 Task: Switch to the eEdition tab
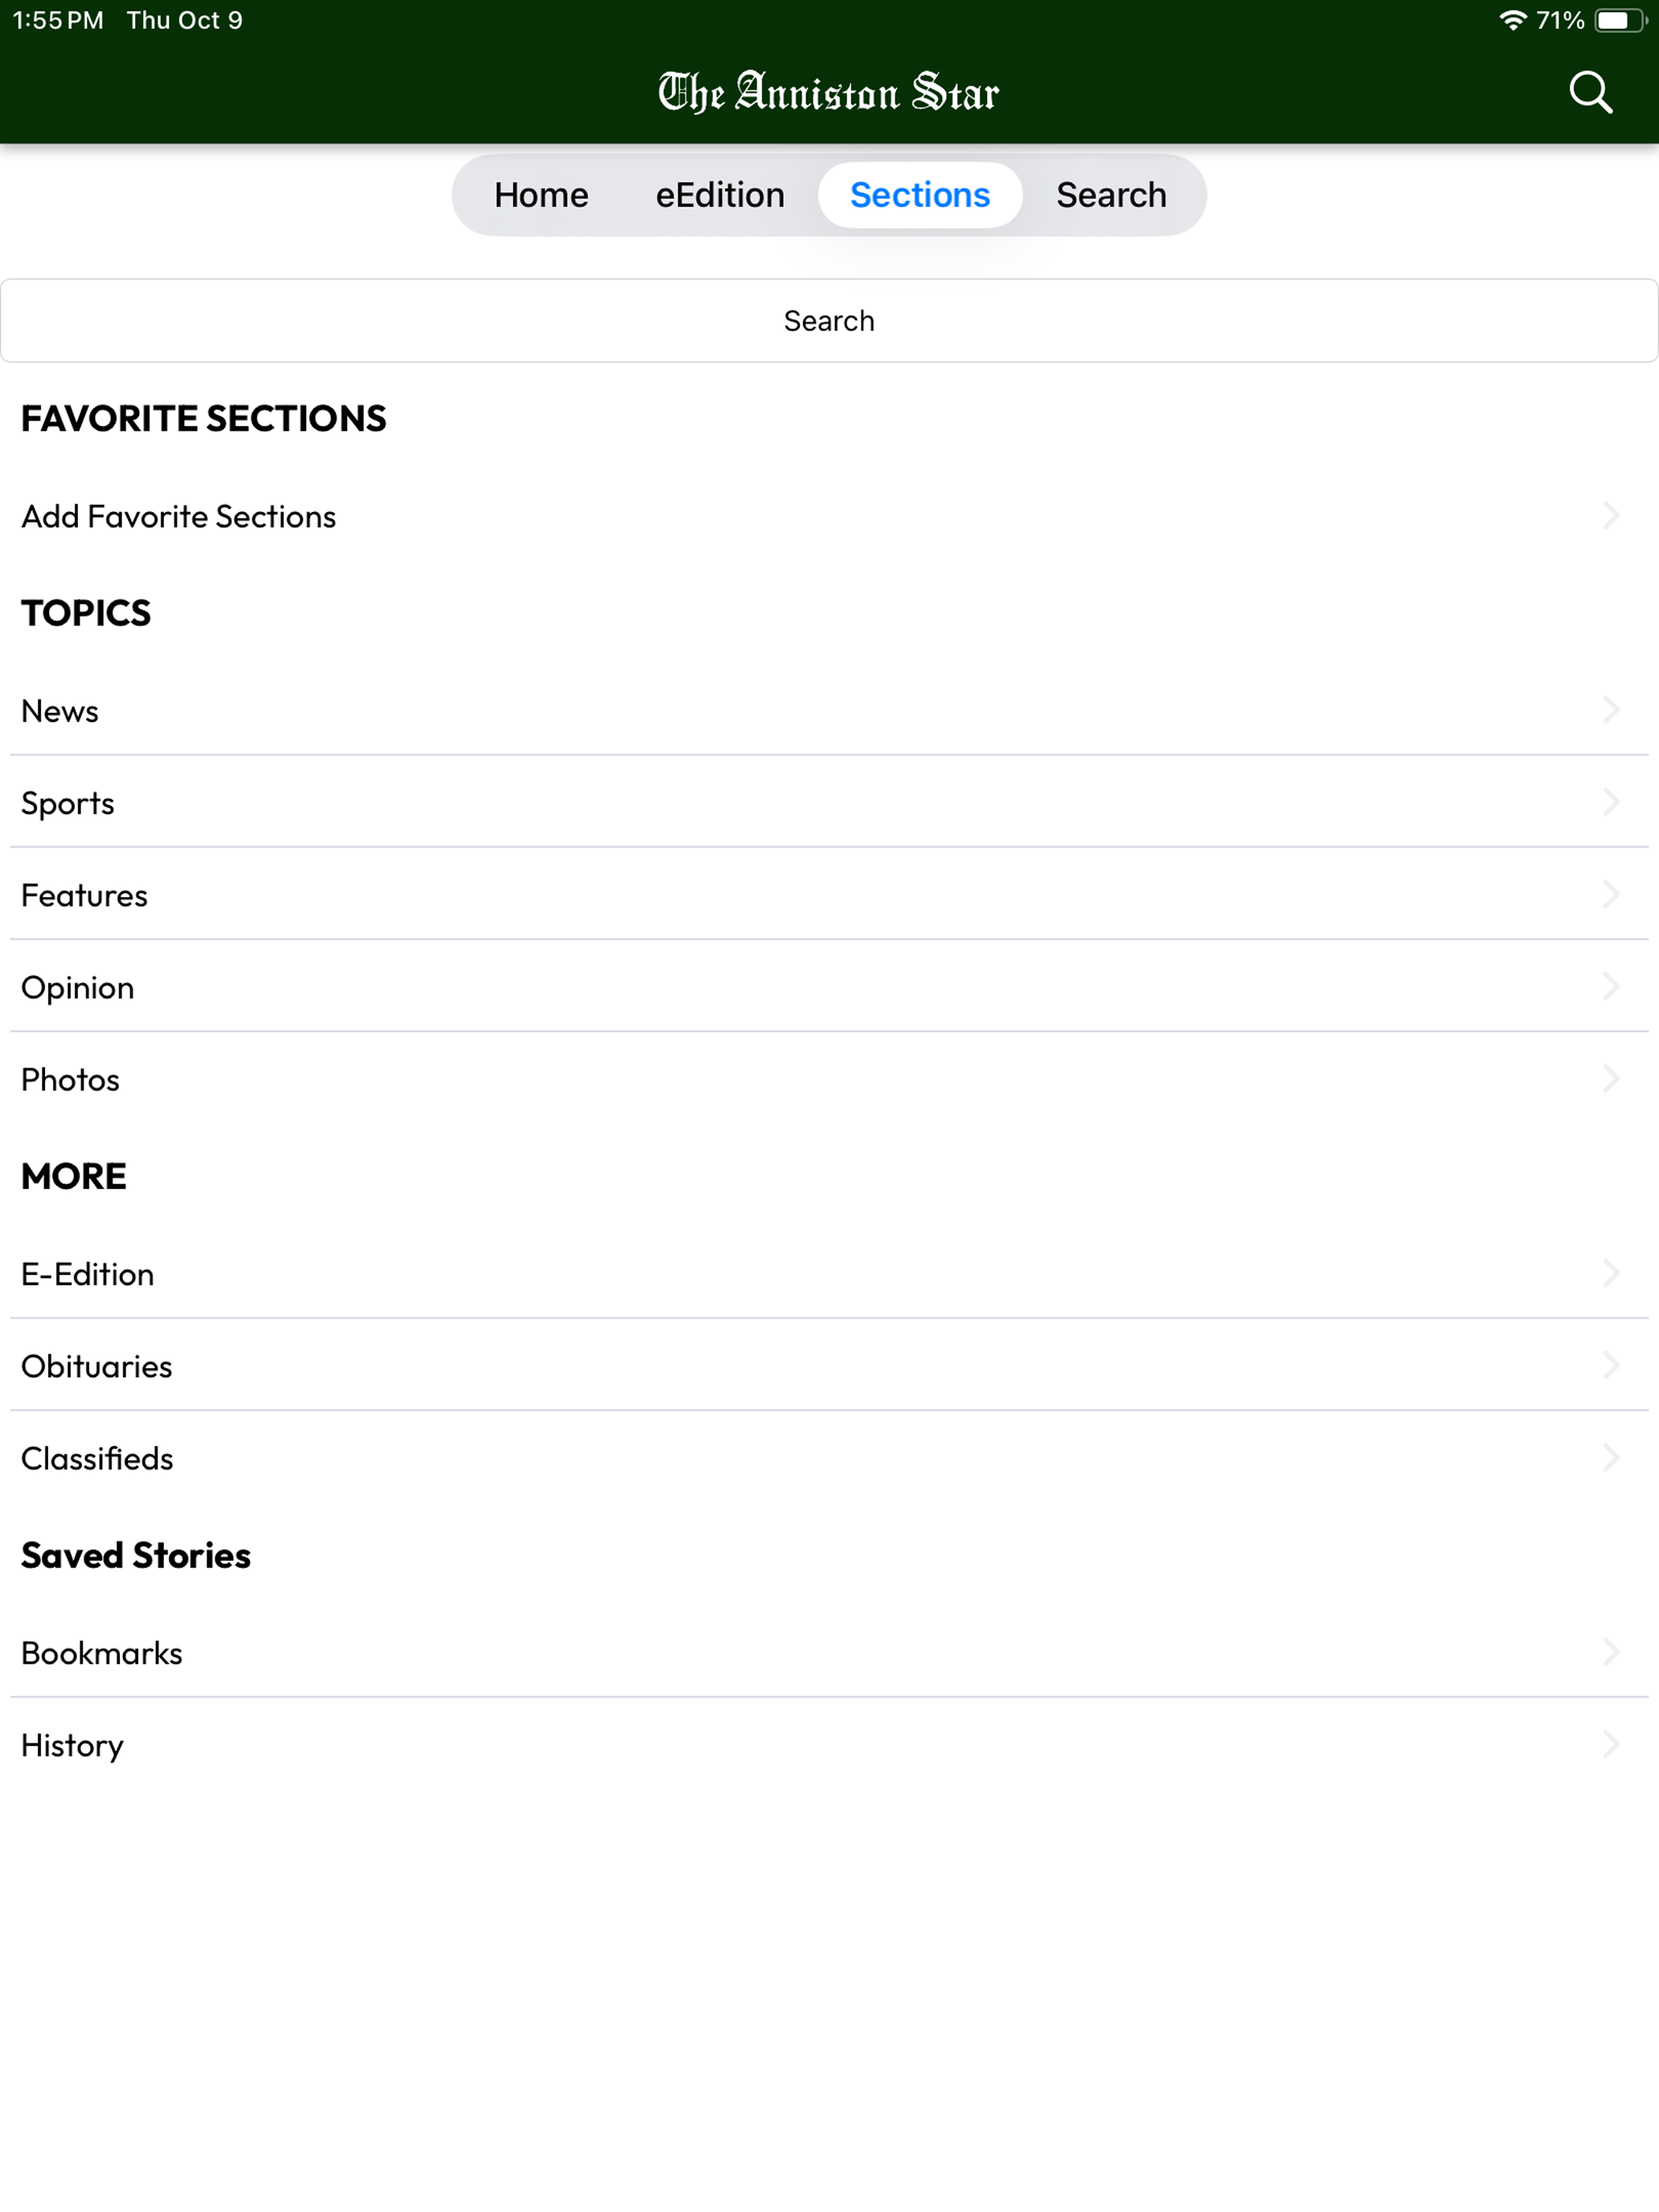(x=720, y=195)
